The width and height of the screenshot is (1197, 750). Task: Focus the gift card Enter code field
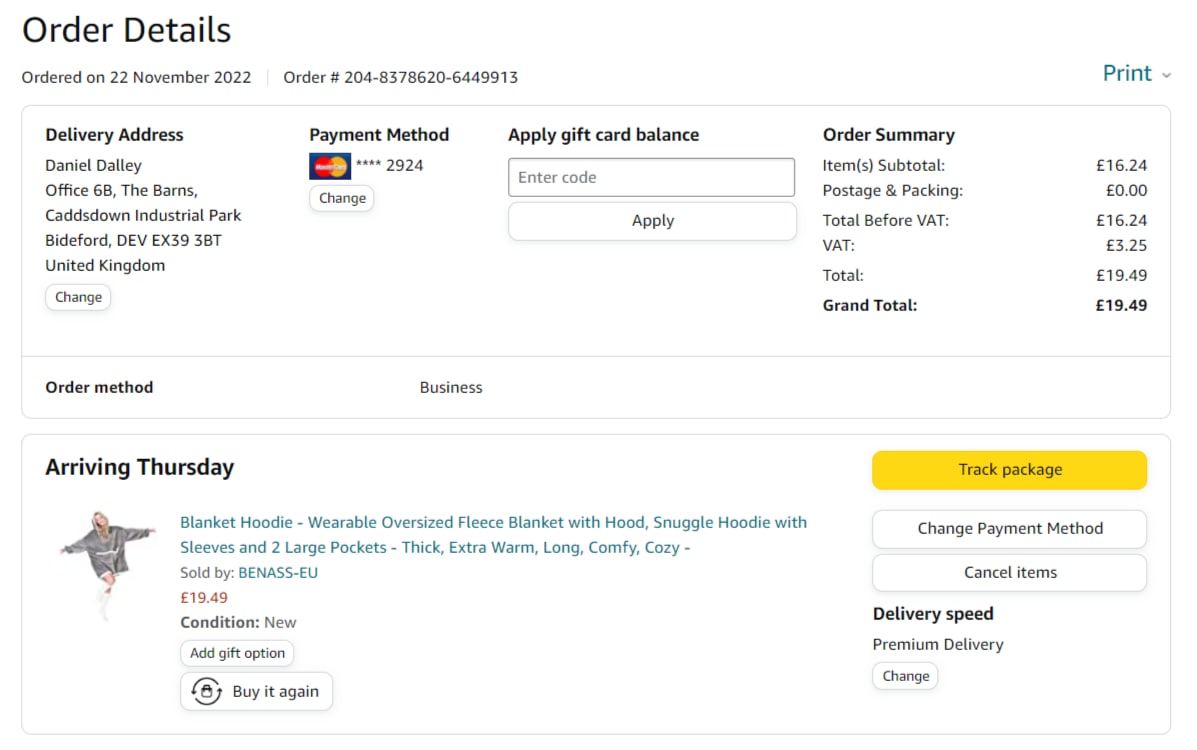[x=651, y=177]
